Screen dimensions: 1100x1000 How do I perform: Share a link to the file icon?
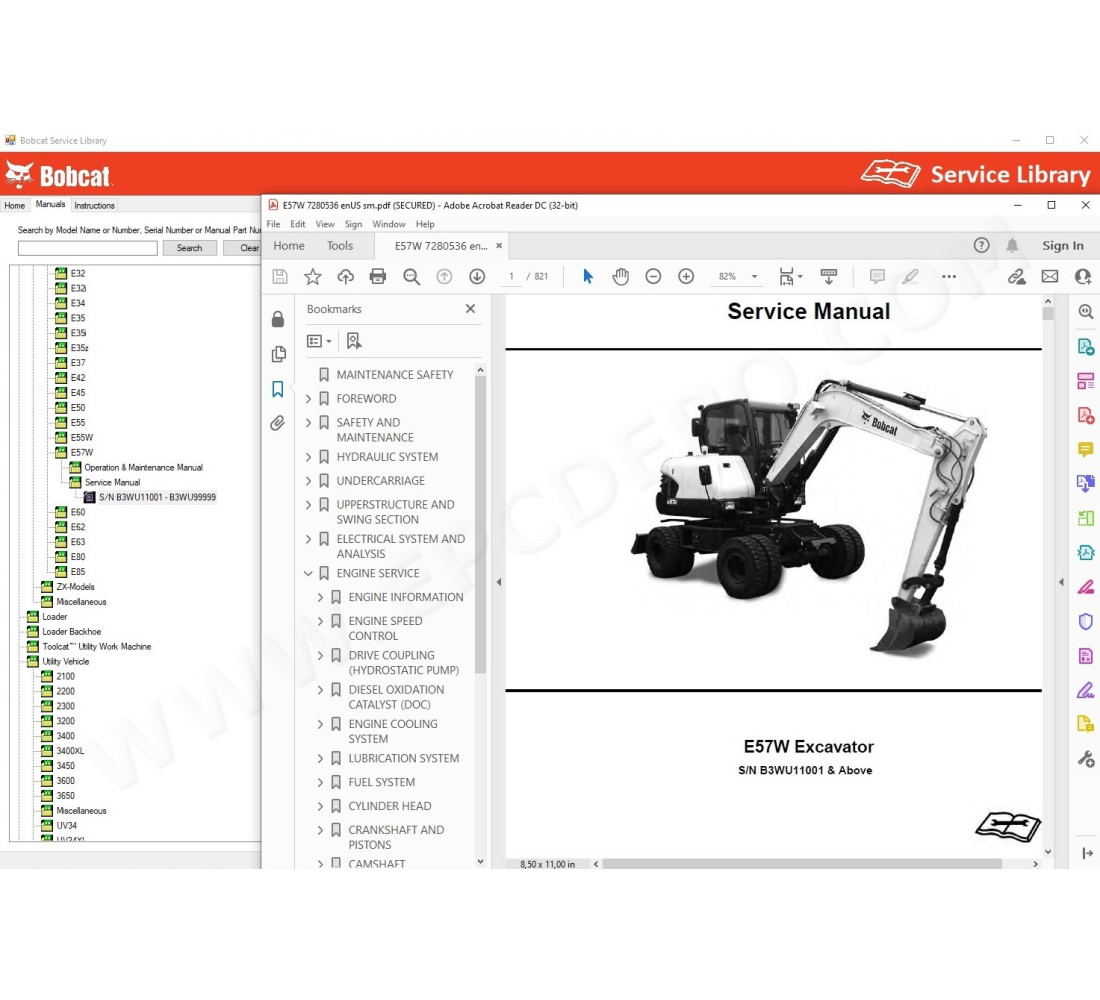pyautogui.click(x=1017, y=276)
